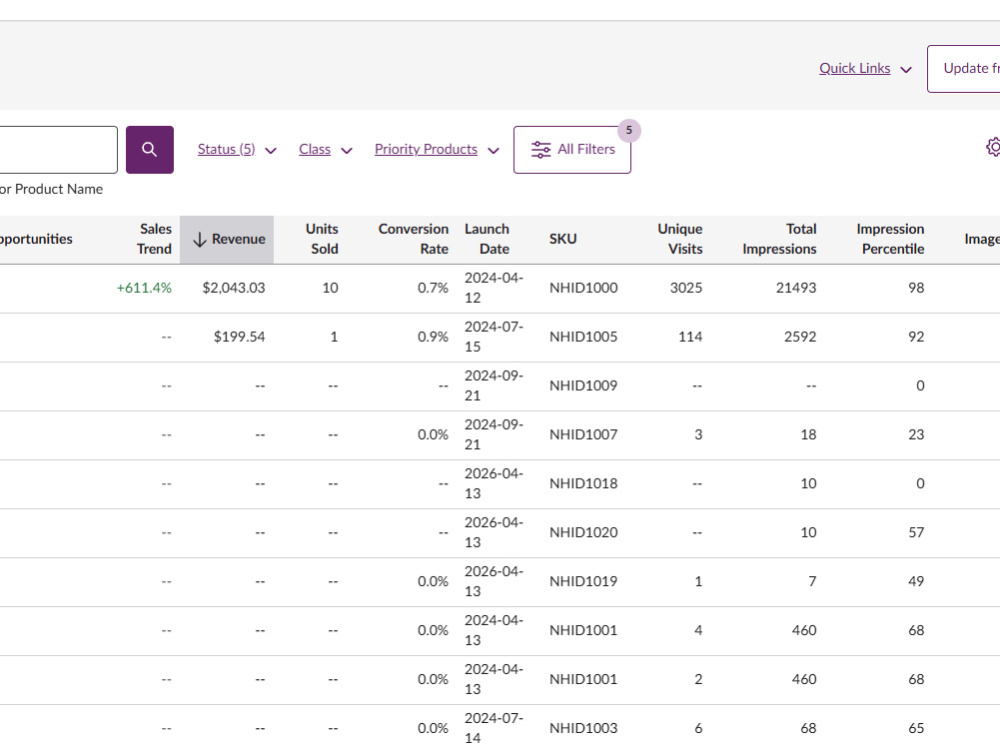This screenshot has width=1000, height=750.
Task: Click the SKU column header
Action: 563,239
